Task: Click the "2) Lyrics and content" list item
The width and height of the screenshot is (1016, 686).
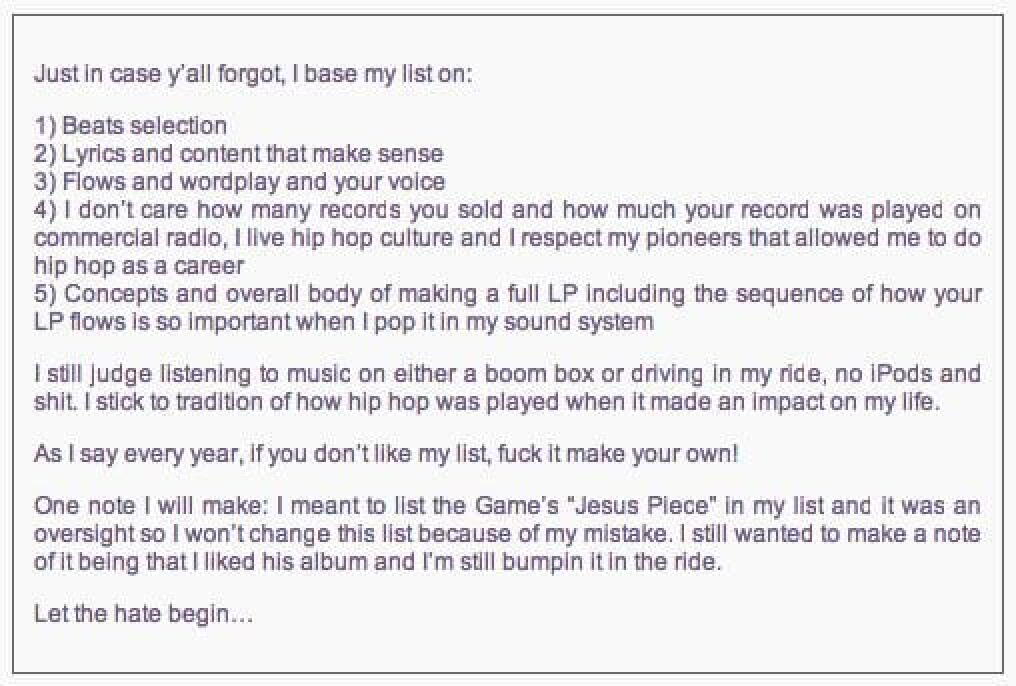Action: (238, 154)
